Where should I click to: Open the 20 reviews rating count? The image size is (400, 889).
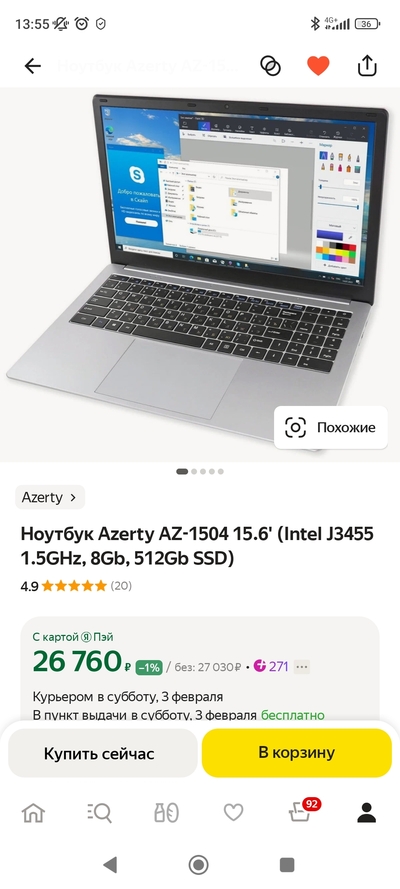pos(121,586)
